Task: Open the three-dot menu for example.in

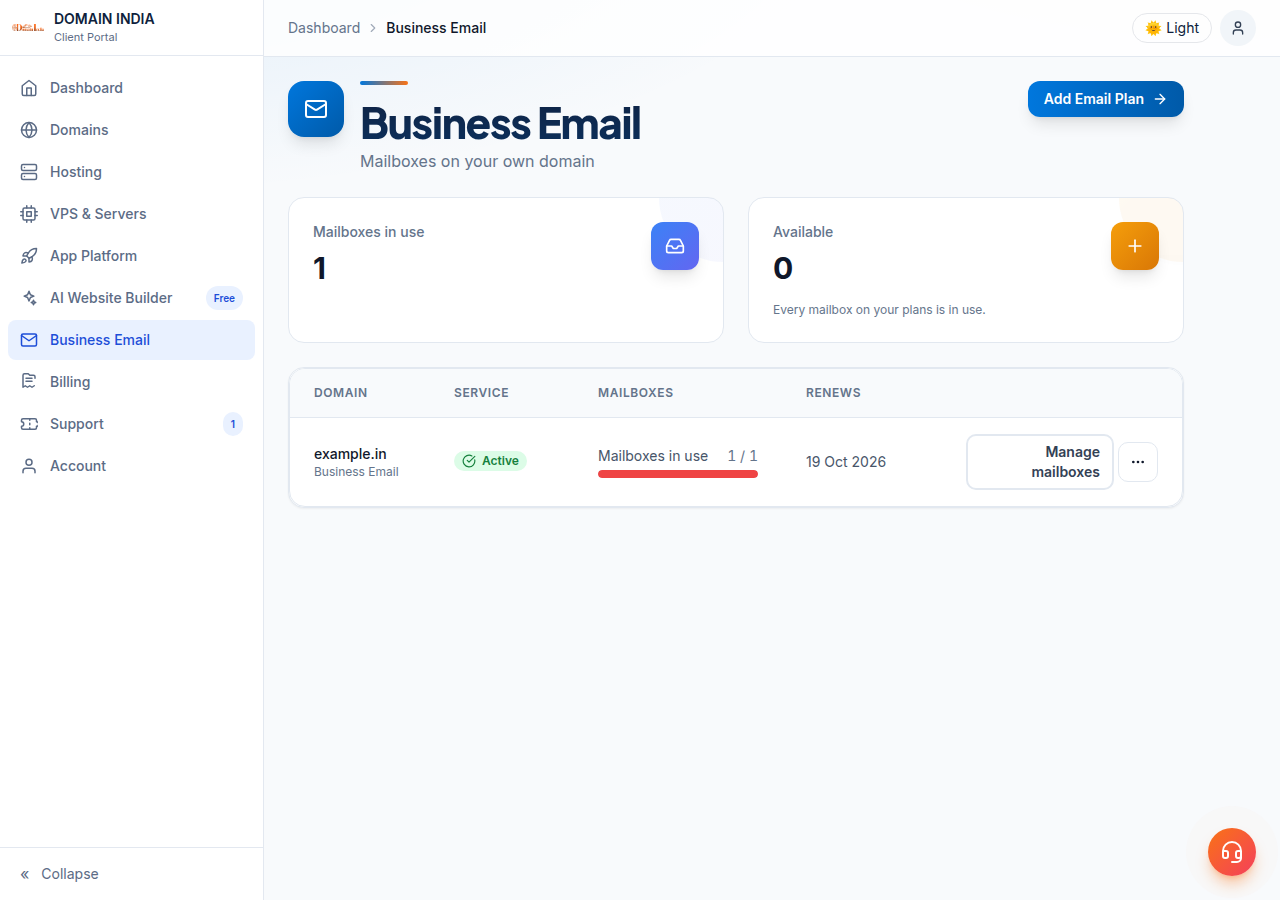Action: pyautogui.click(x=1138, y=462)
